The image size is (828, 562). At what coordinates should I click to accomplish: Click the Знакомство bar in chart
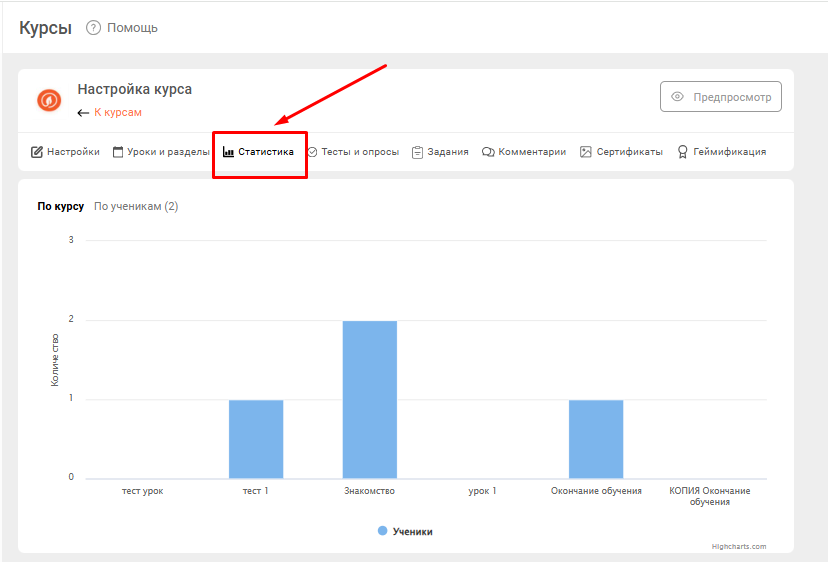pos(369,399)
